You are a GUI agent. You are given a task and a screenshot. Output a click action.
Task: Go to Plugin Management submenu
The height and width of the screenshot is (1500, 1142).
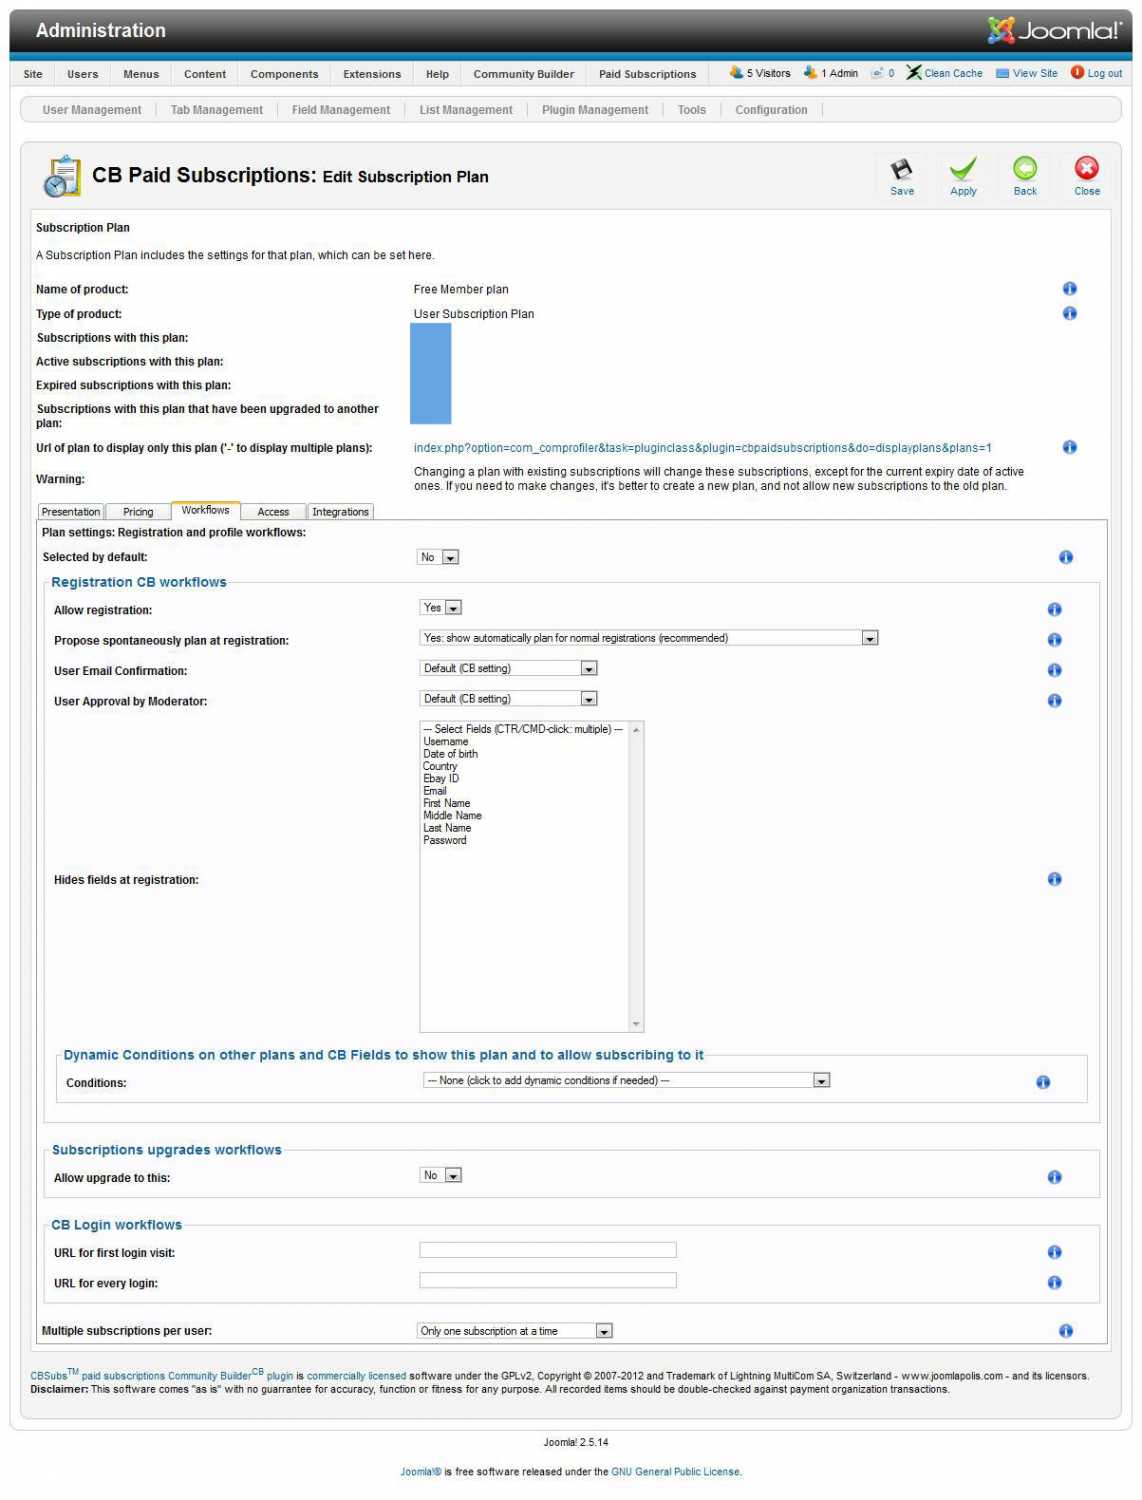click(x=595, y=110)
